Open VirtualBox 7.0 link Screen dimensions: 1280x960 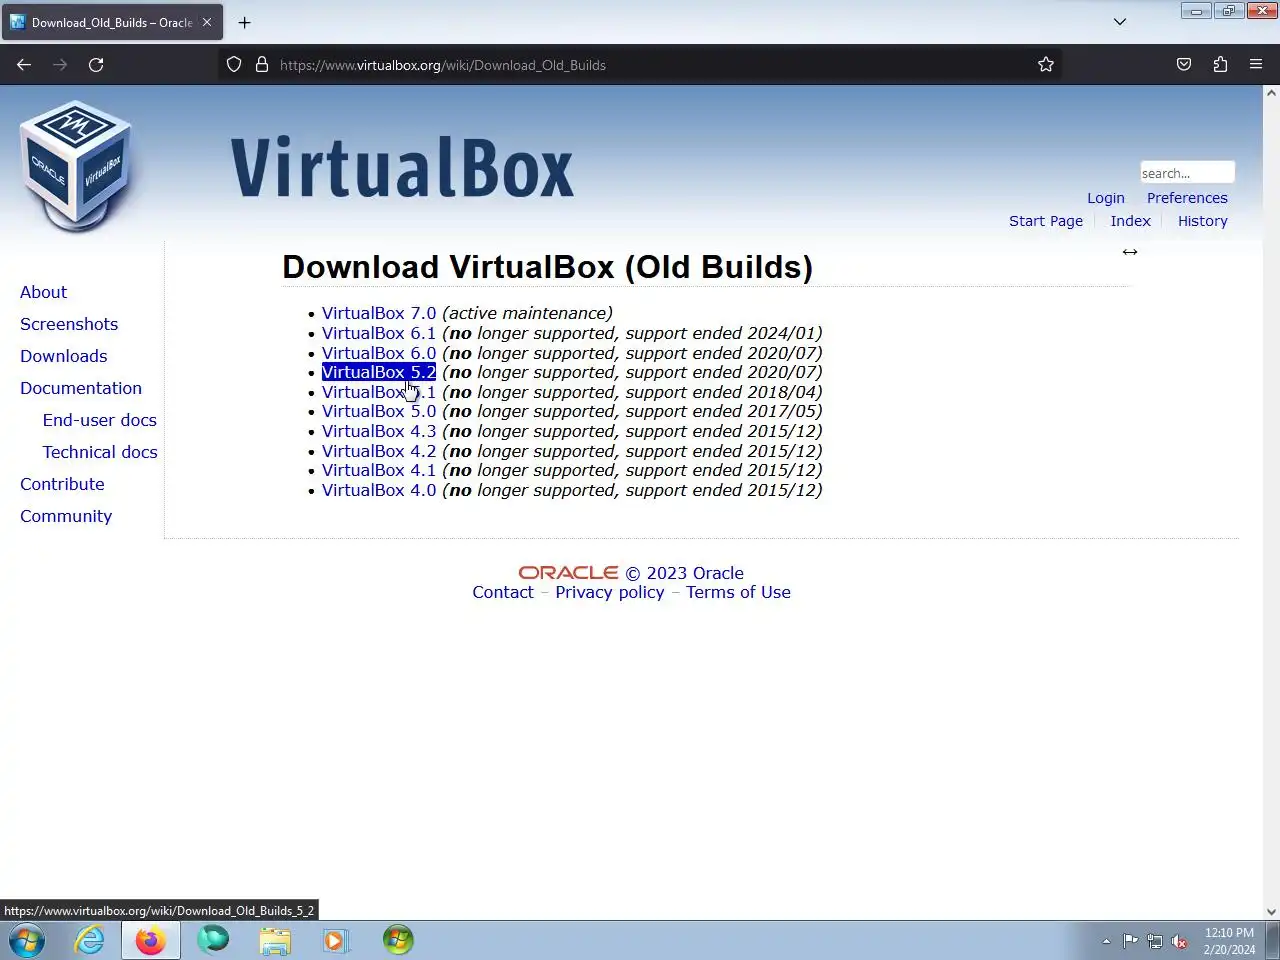pos(379,313)
